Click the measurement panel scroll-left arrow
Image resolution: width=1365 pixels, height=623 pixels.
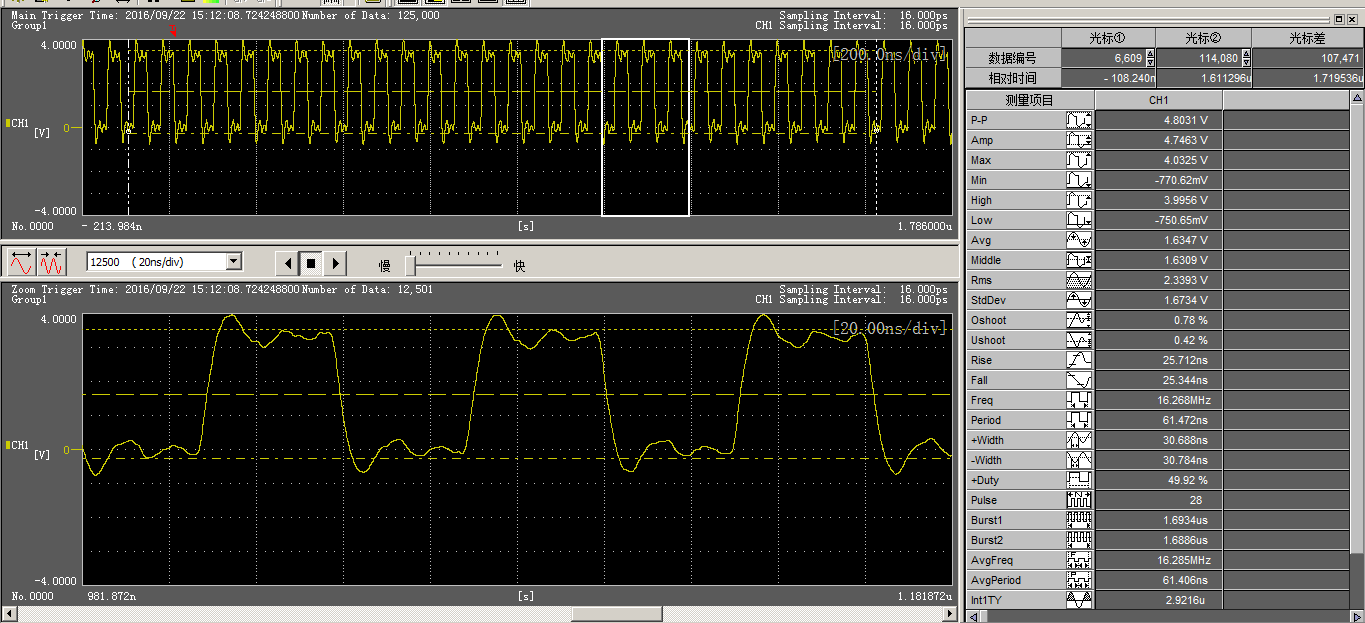point(973,617)
